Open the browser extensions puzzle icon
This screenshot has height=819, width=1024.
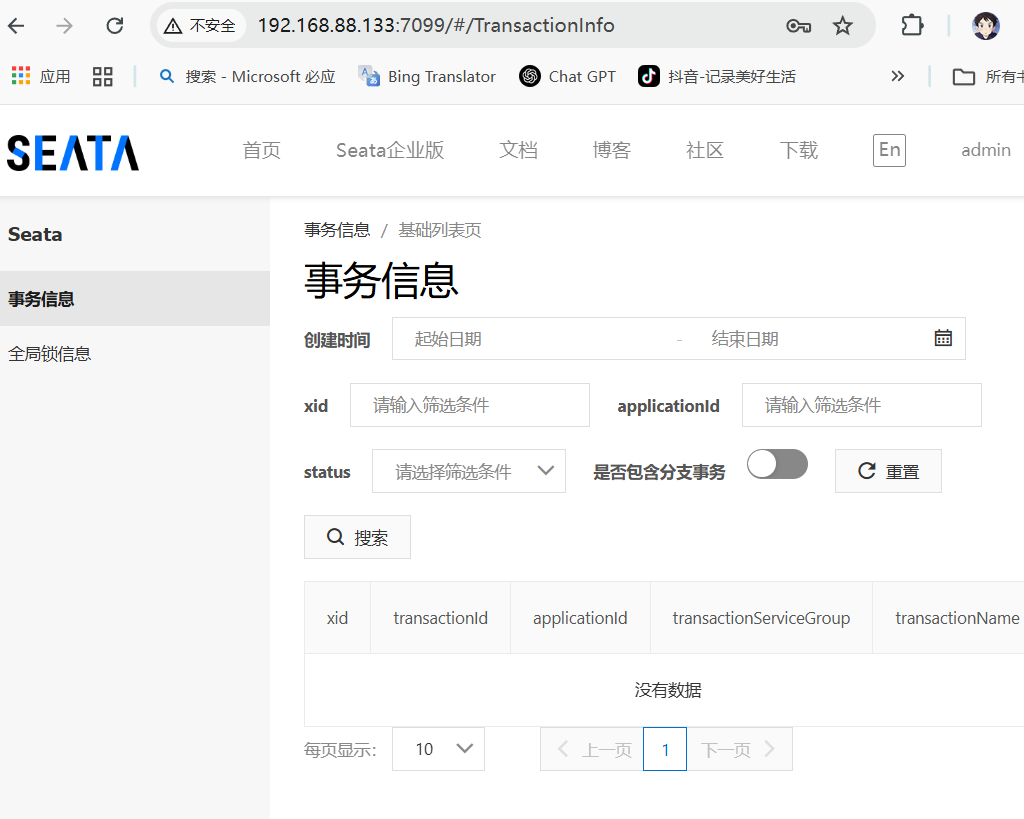(x=912, y=26)
